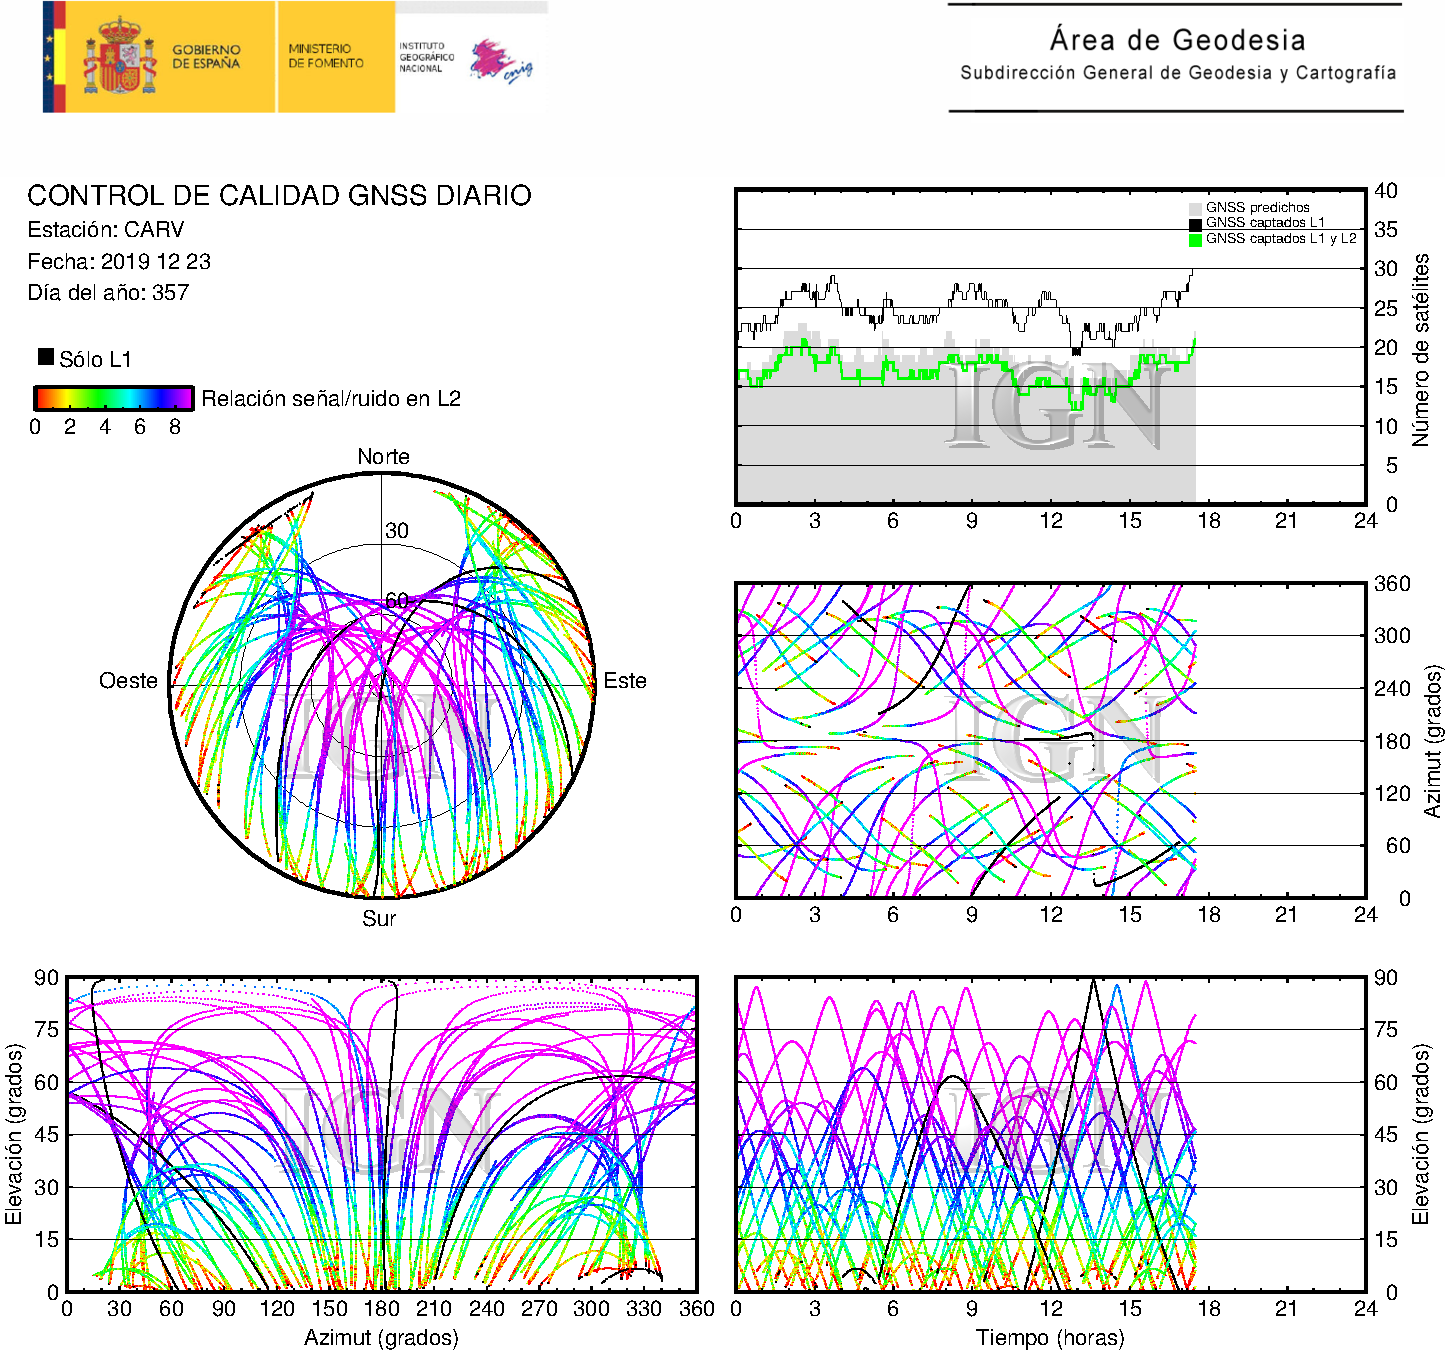
Task: Click the Norte label on sky plot
Action: tap(383, 457)
